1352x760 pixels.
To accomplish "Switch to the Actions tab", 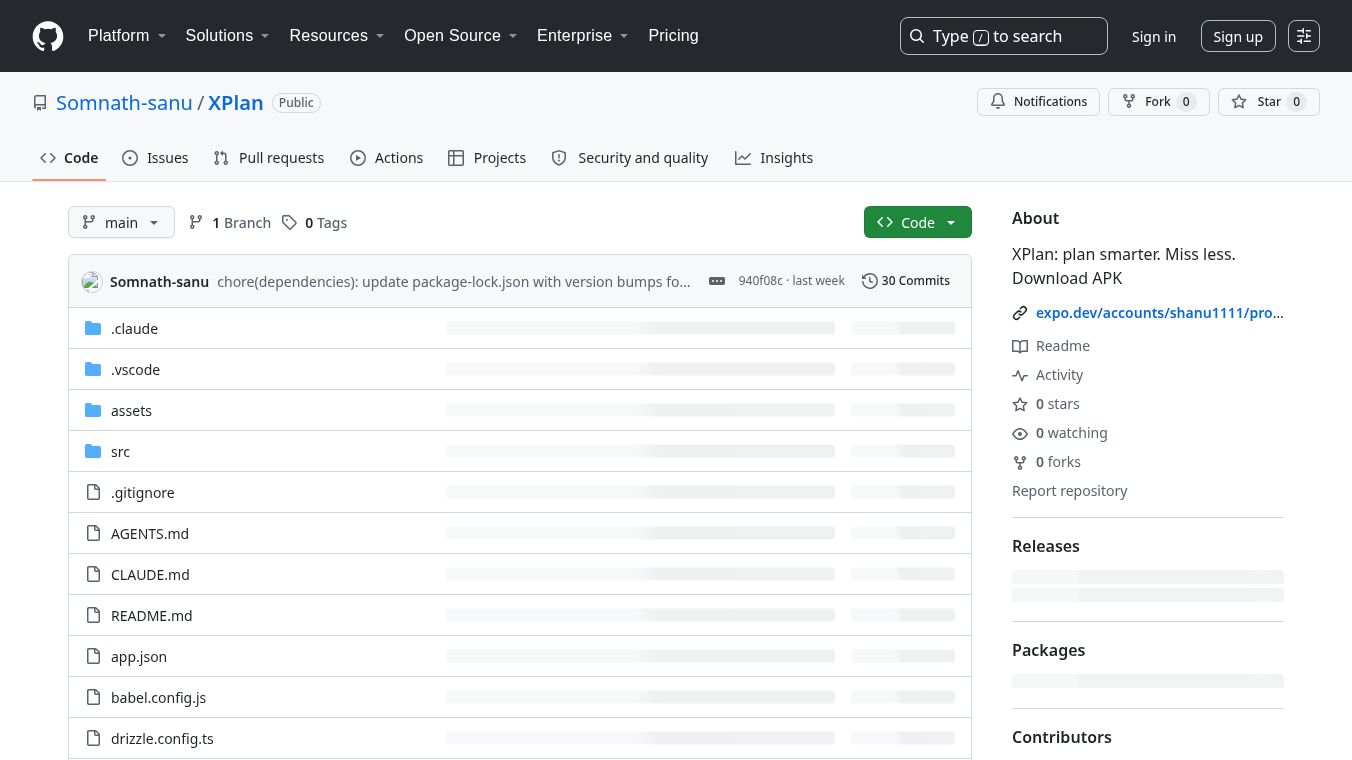I will [386, 158].
